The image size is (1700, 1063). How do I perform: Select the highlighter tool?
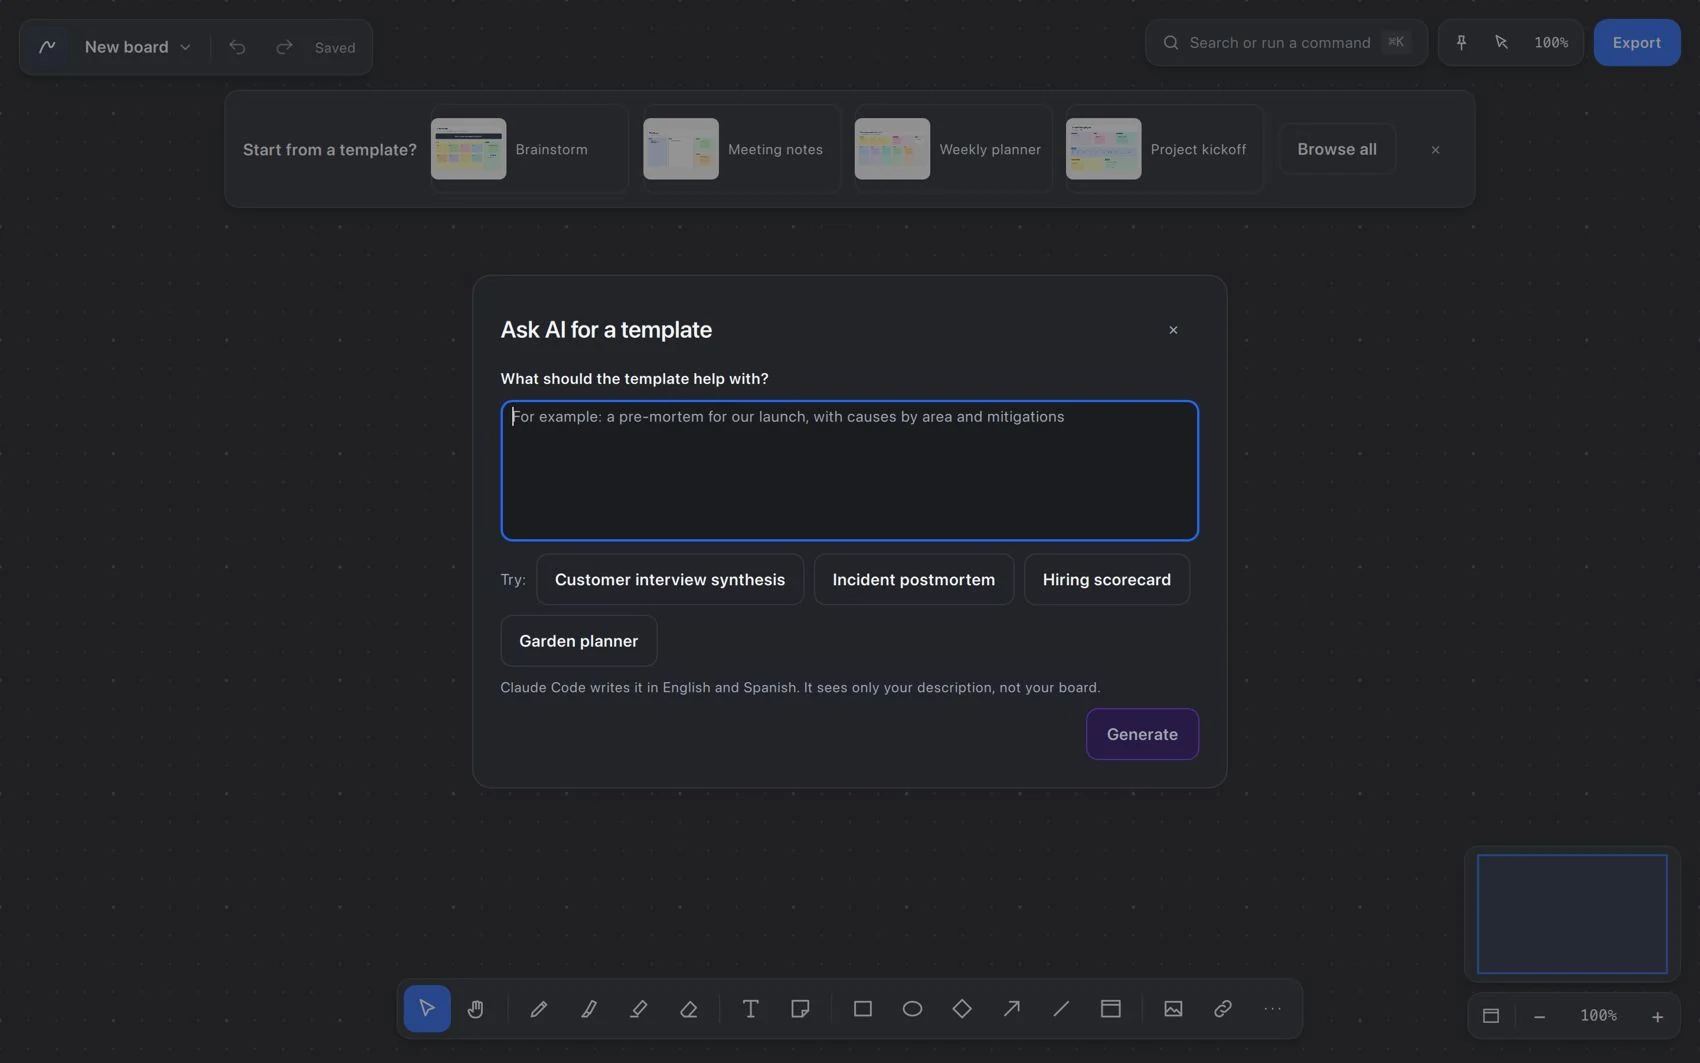[x=638, y=1008]
